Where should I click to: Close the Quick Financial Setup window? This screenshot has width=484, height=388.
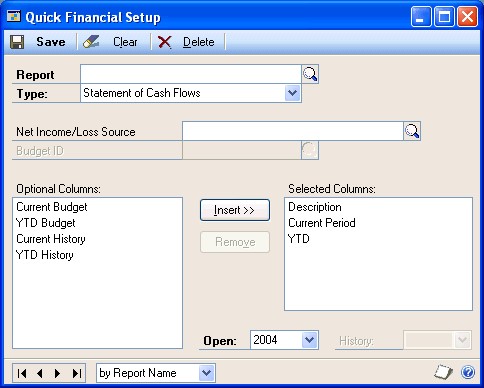click(x=467, y=17)
